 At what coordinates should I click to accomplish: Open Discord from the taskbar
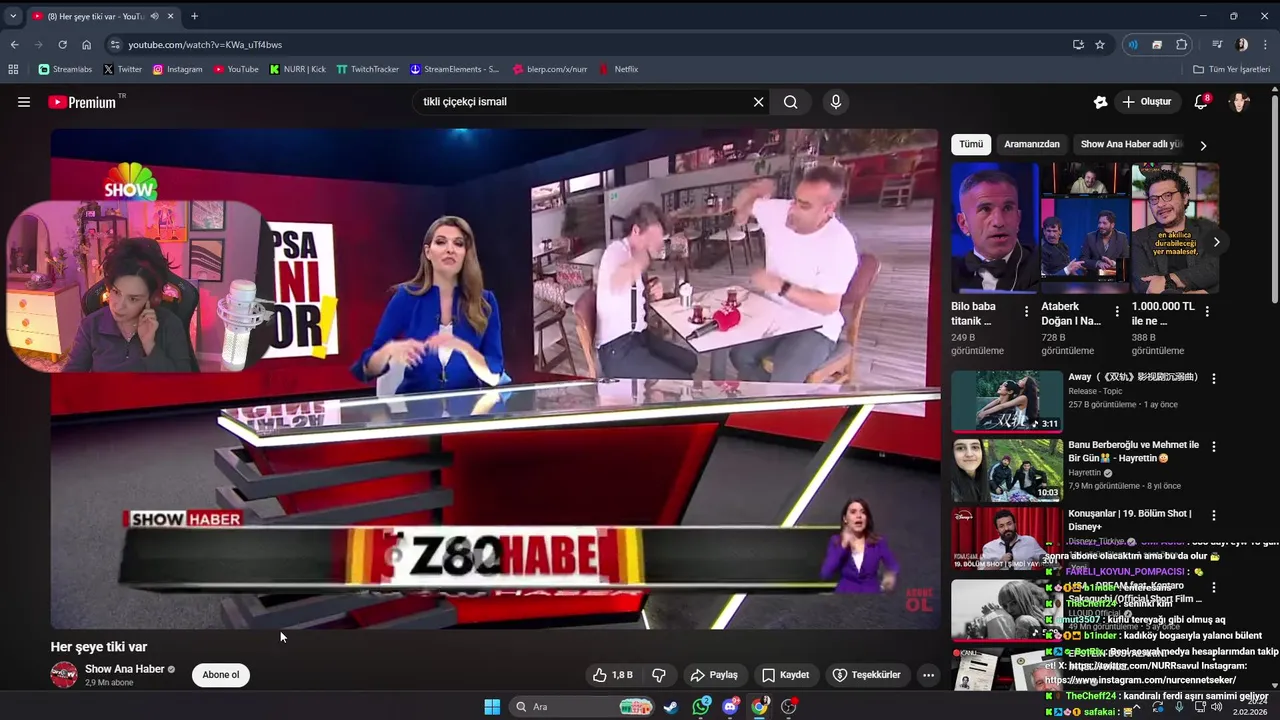pos(730,707)
